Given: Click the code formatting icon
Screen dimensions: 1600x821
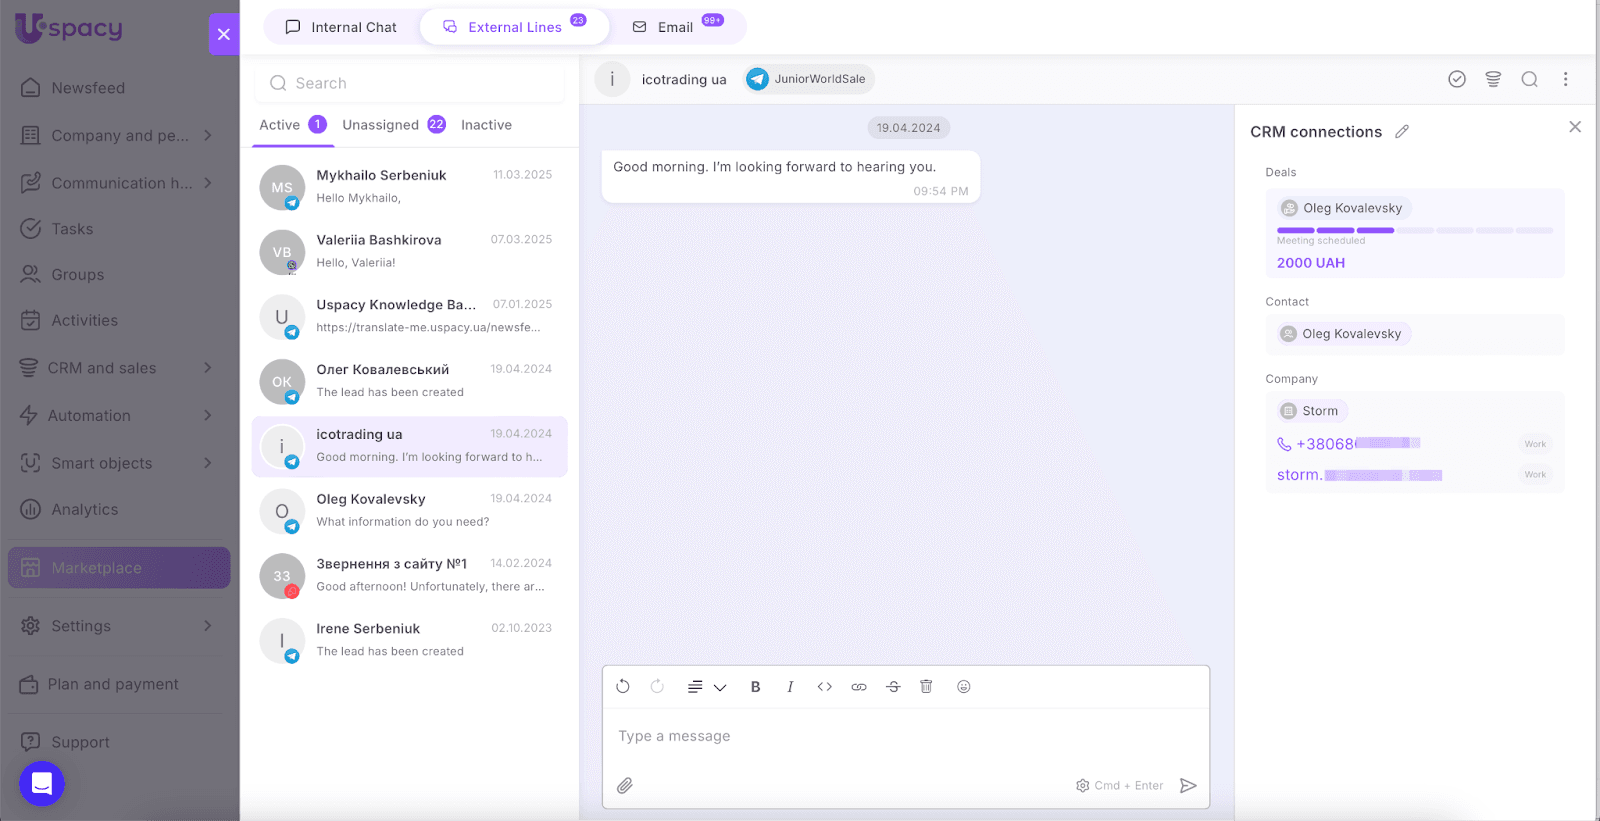Looking at the screenshot, I should coord(825,687).
